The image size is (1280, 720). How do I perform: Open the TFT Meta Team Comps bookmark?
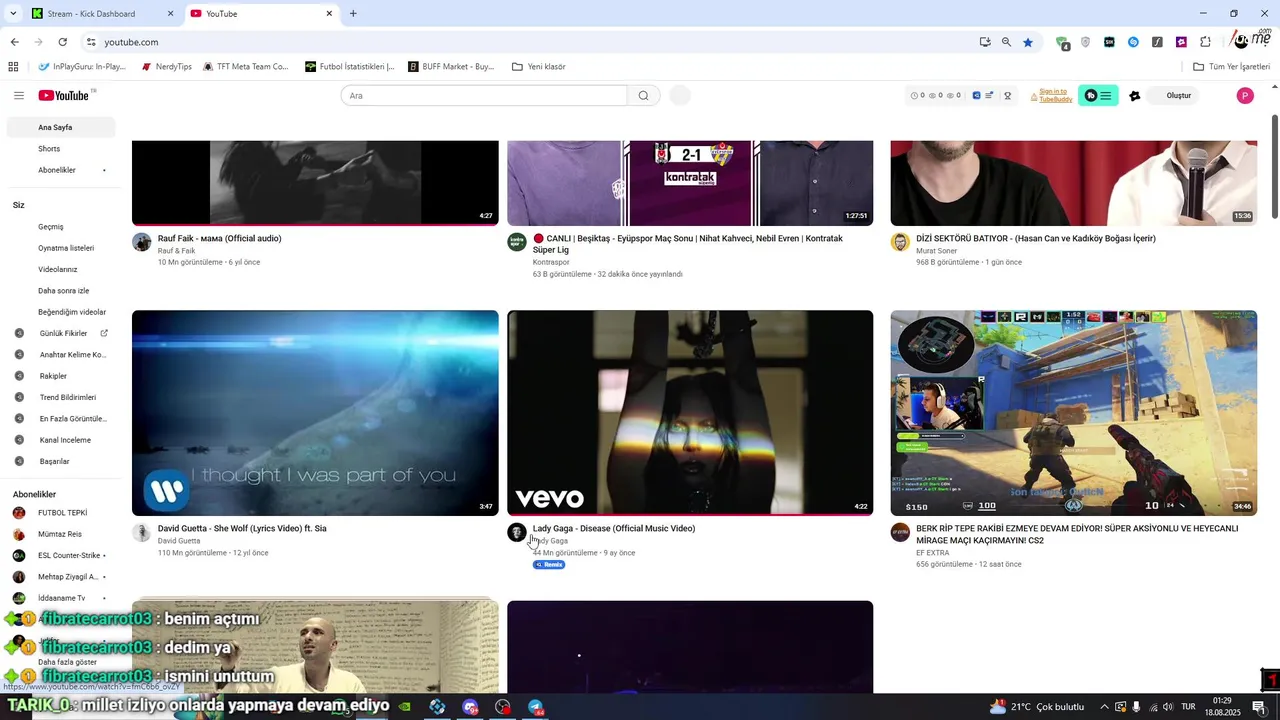click(245, 67)
